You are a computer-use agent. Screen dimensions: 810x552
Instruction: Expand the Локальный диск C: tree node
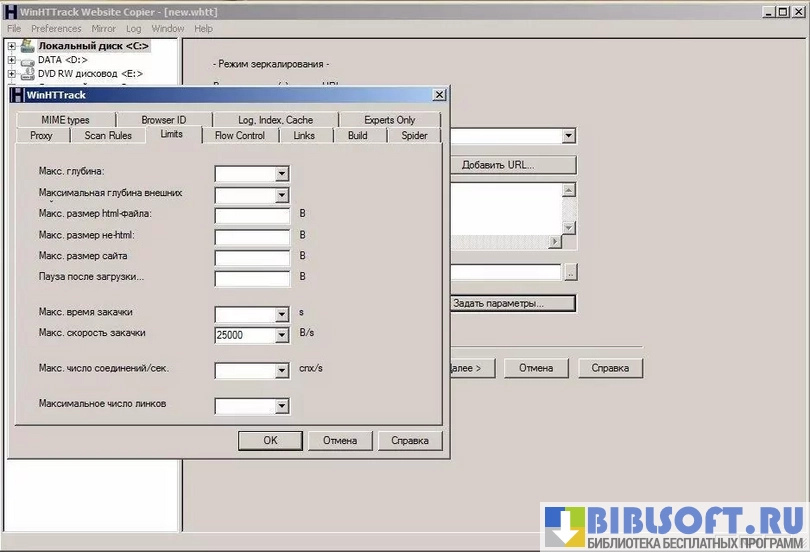[x=12, y=46]
